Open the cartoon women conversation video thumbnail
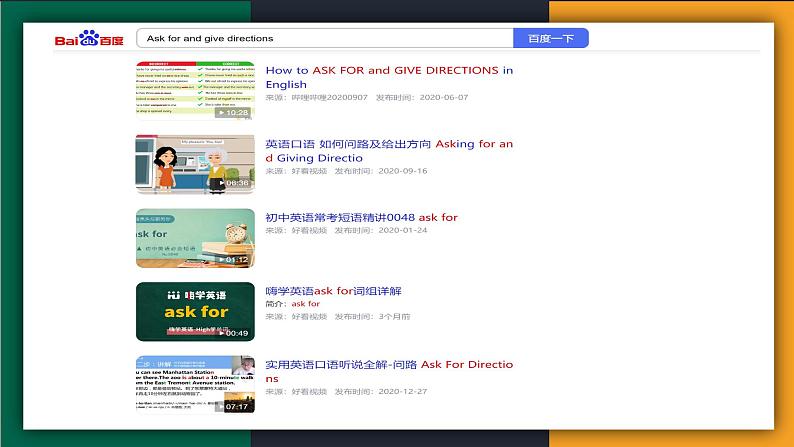Image resolution: width=794 pixels, height=447 pixels. tap(195, 163)
